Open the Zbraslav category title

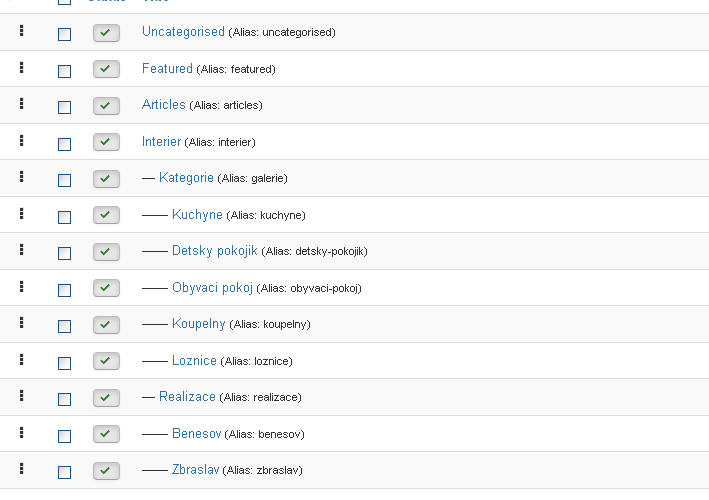click(195, 470)
